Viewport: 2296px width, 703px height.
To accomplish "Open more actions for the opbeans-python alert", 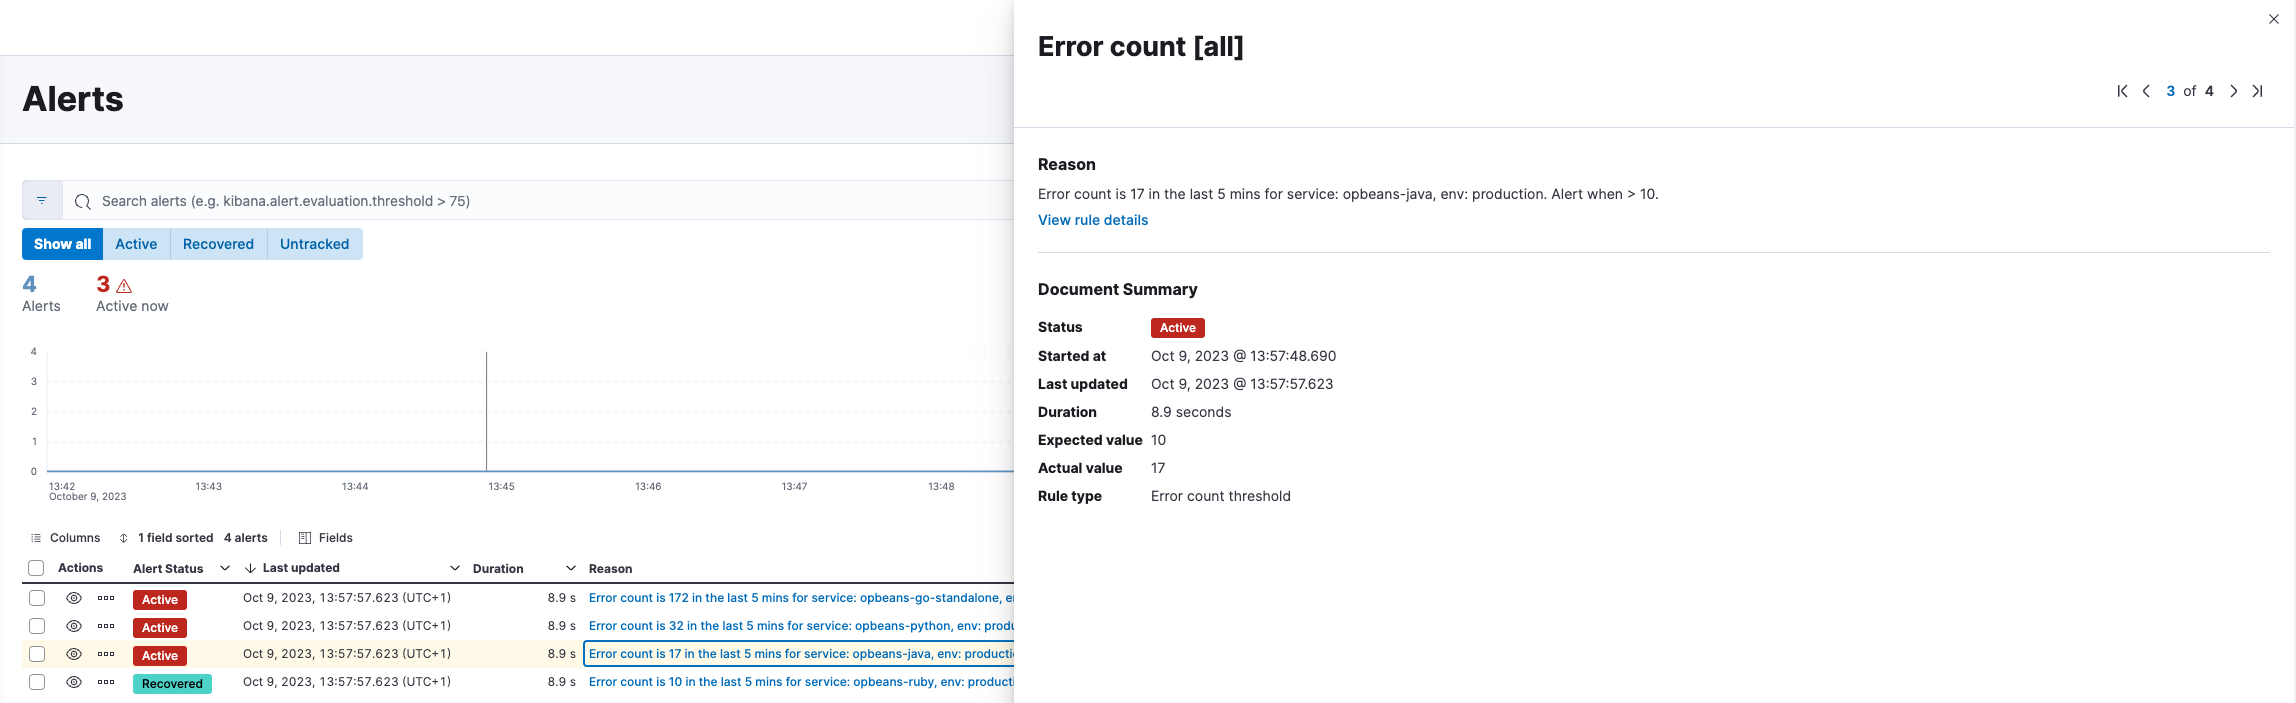I will click(x=106, y=626).
